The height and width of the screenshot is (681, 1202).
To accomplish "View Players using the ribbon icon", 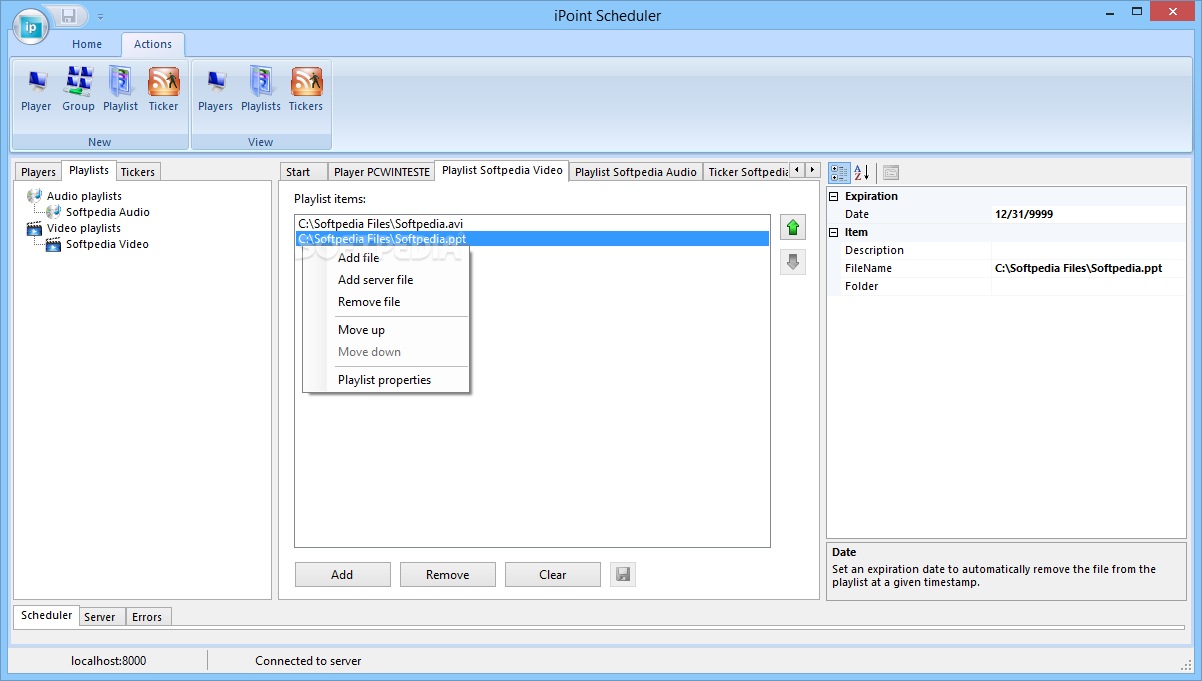I will 215,89.
